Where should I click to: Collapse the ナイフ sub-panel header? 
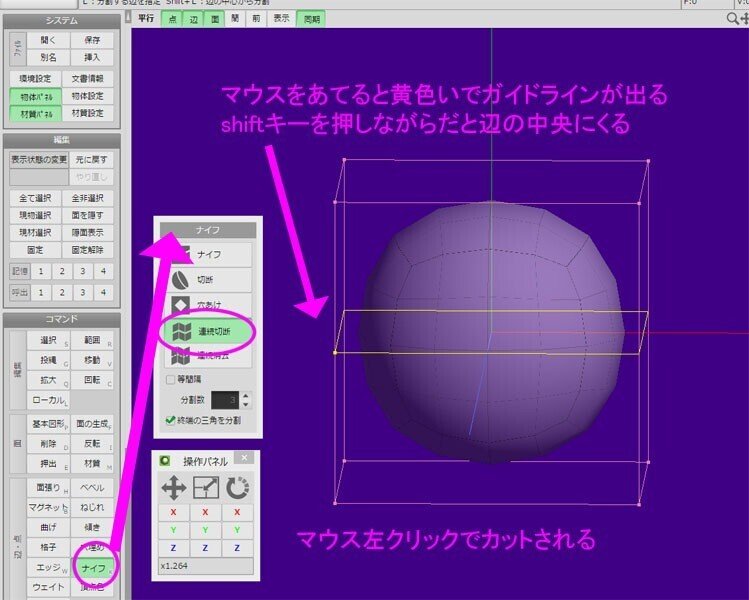pyautogui.click(x=208, y=230)
